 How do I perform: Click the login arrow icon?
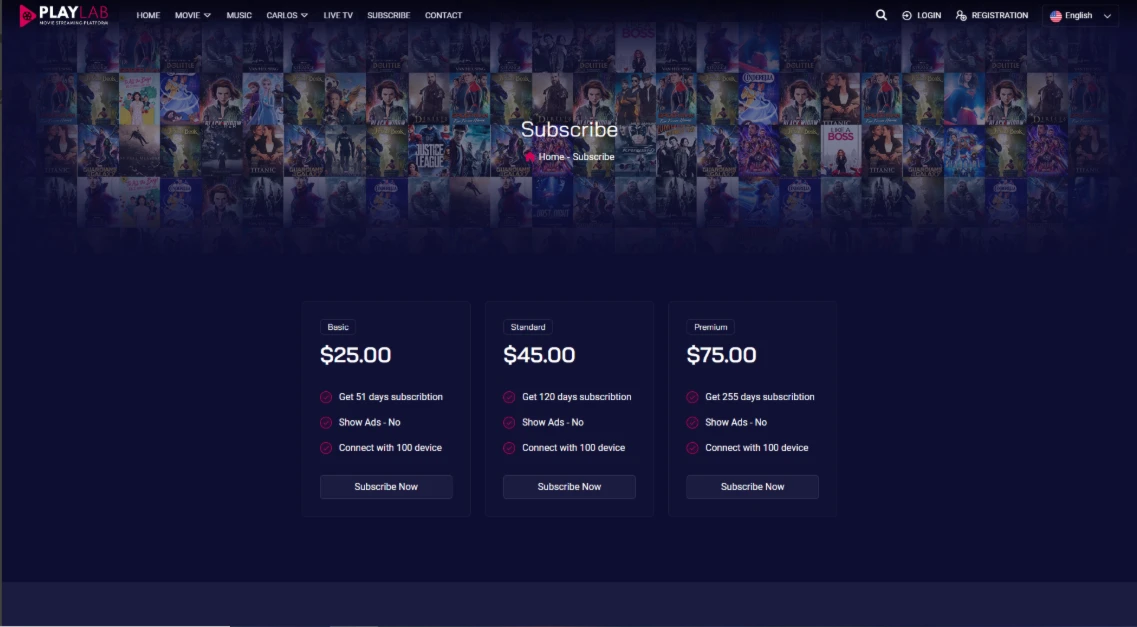906,15
